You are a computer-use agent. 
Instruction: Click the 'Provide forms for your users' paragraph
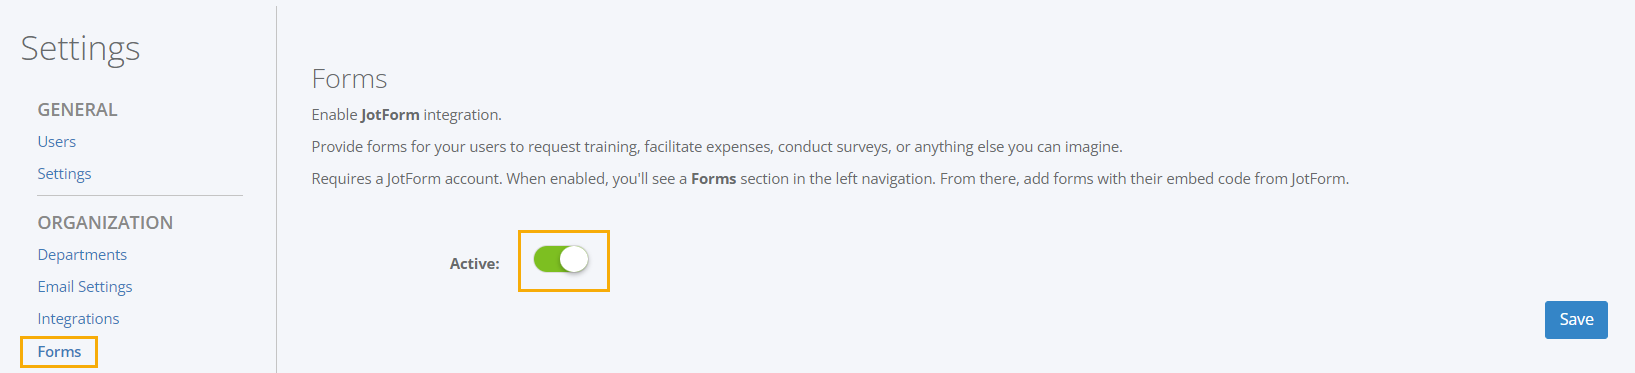717,147
